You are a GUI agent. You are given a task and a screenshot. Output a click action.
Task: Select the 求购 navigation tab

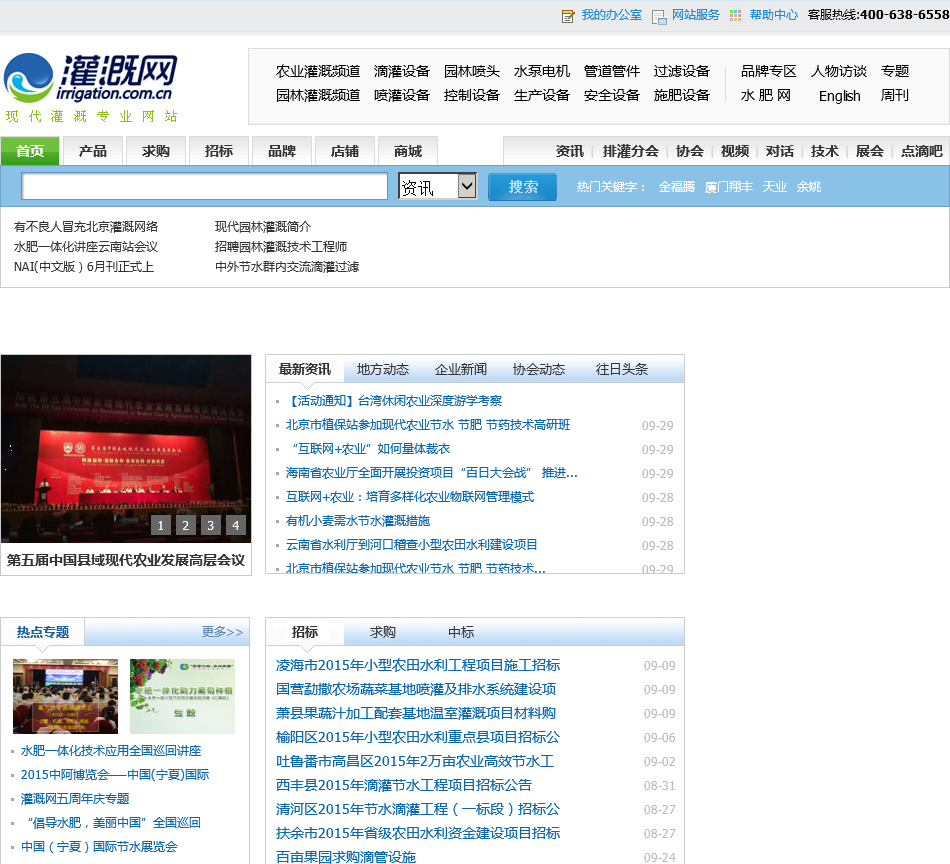(x=156, y=151)
